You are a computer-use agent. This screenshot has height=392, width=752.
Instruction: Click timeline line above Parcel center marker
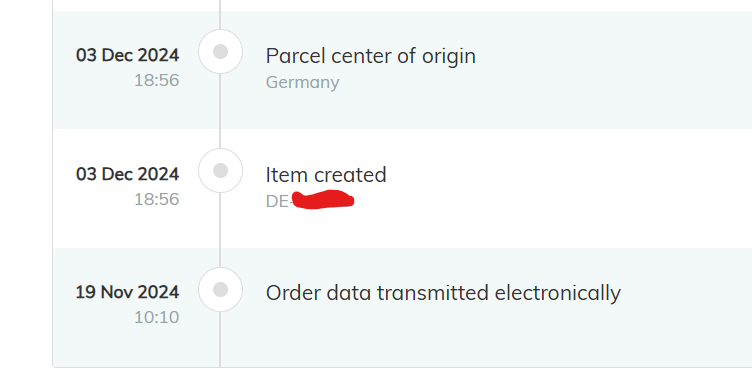click(220, 14)
